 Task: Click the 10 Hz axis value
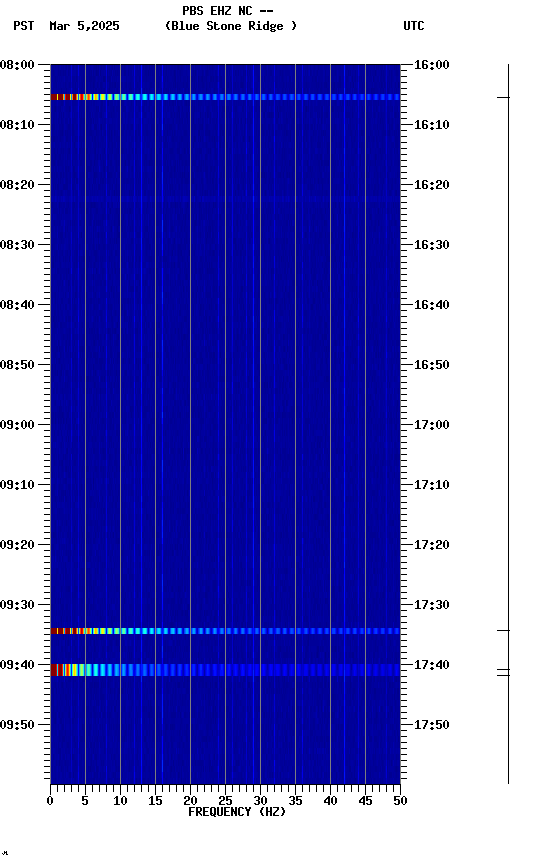click(120, 801)
